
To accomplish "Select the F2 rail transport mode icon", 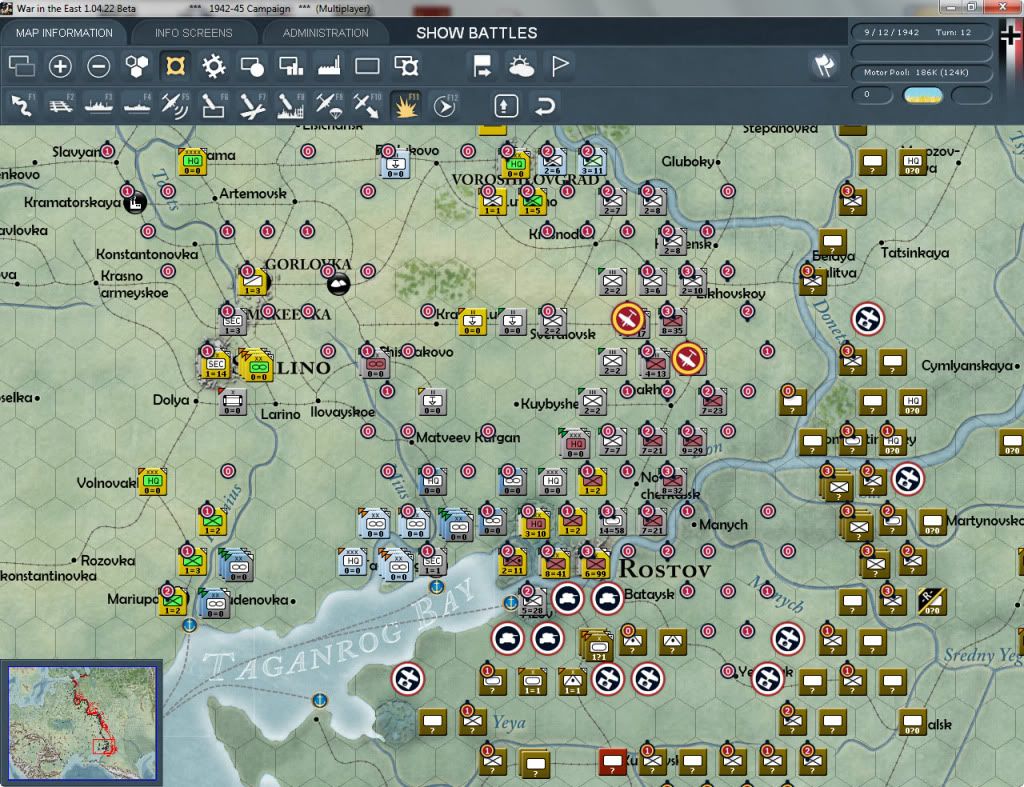I will coord(61,106).
